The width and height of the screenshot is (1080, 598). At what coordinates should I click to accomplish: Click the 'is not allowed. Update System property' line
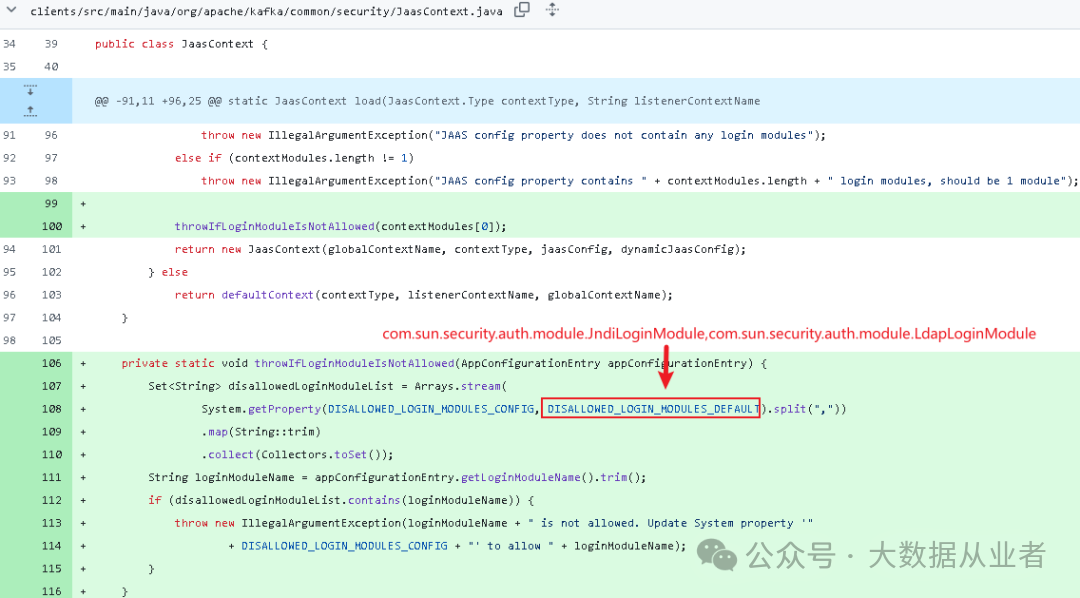(x=493, y=522)
